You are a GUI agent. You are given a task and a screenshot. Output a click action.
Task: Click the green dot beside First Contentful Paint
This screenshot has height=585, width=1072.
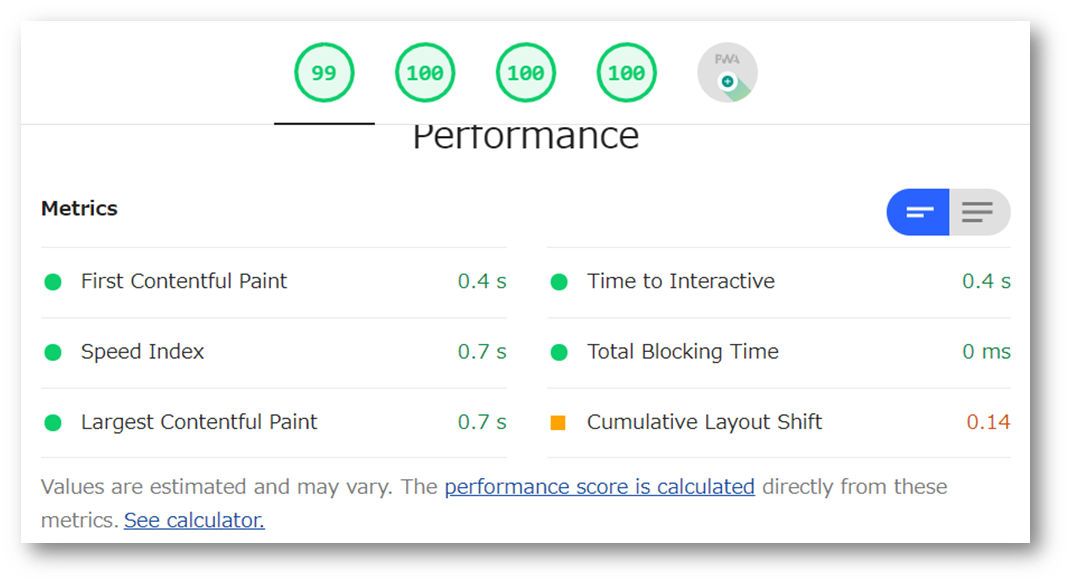(x=53, y=282)
